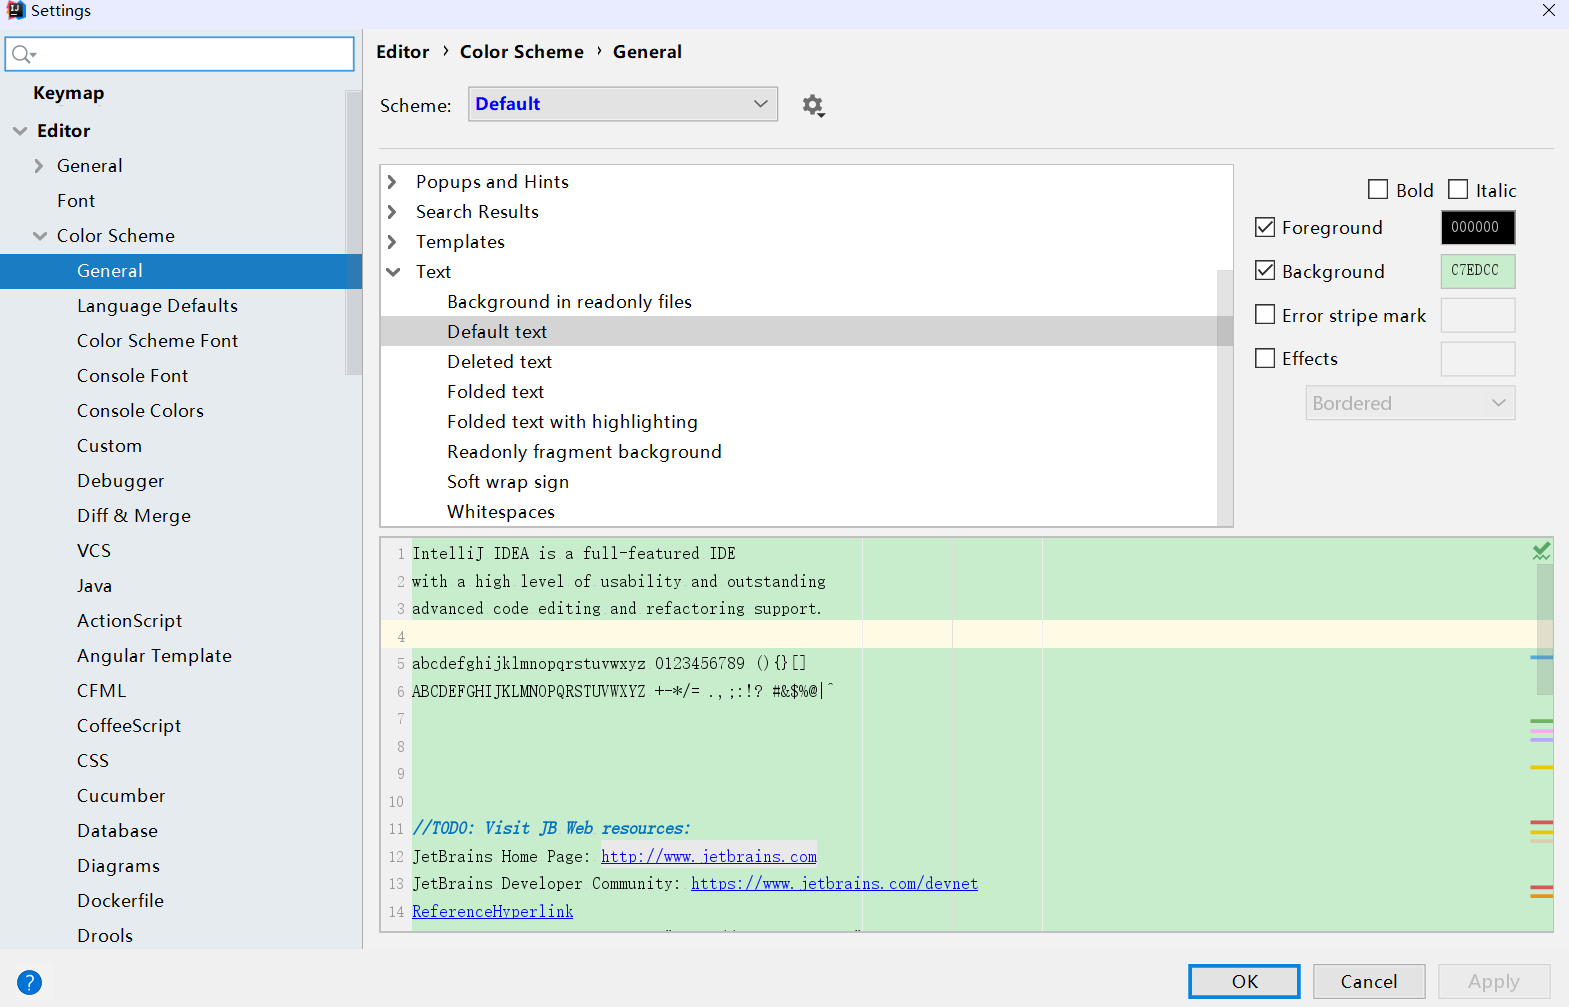Viewport: 1569px width, 1007px height.
Task: Expand the Templates node
Action: pyautogui.click(x=393, y=242)
